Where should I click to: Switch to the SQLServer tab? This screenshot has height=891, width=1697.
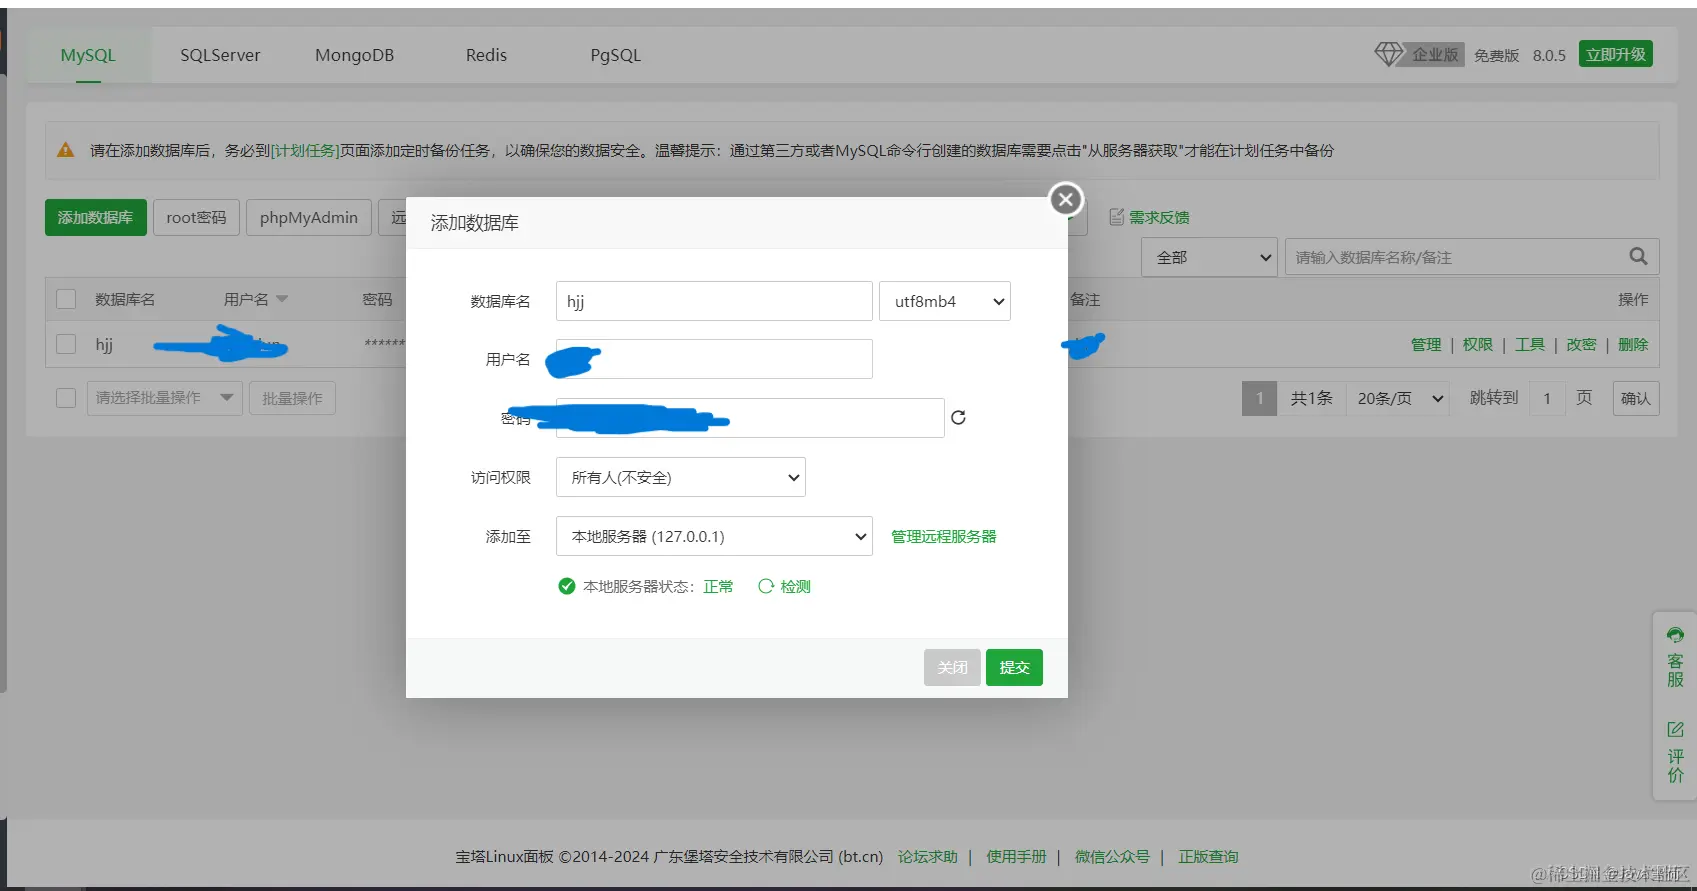click(x=220, y=55)
